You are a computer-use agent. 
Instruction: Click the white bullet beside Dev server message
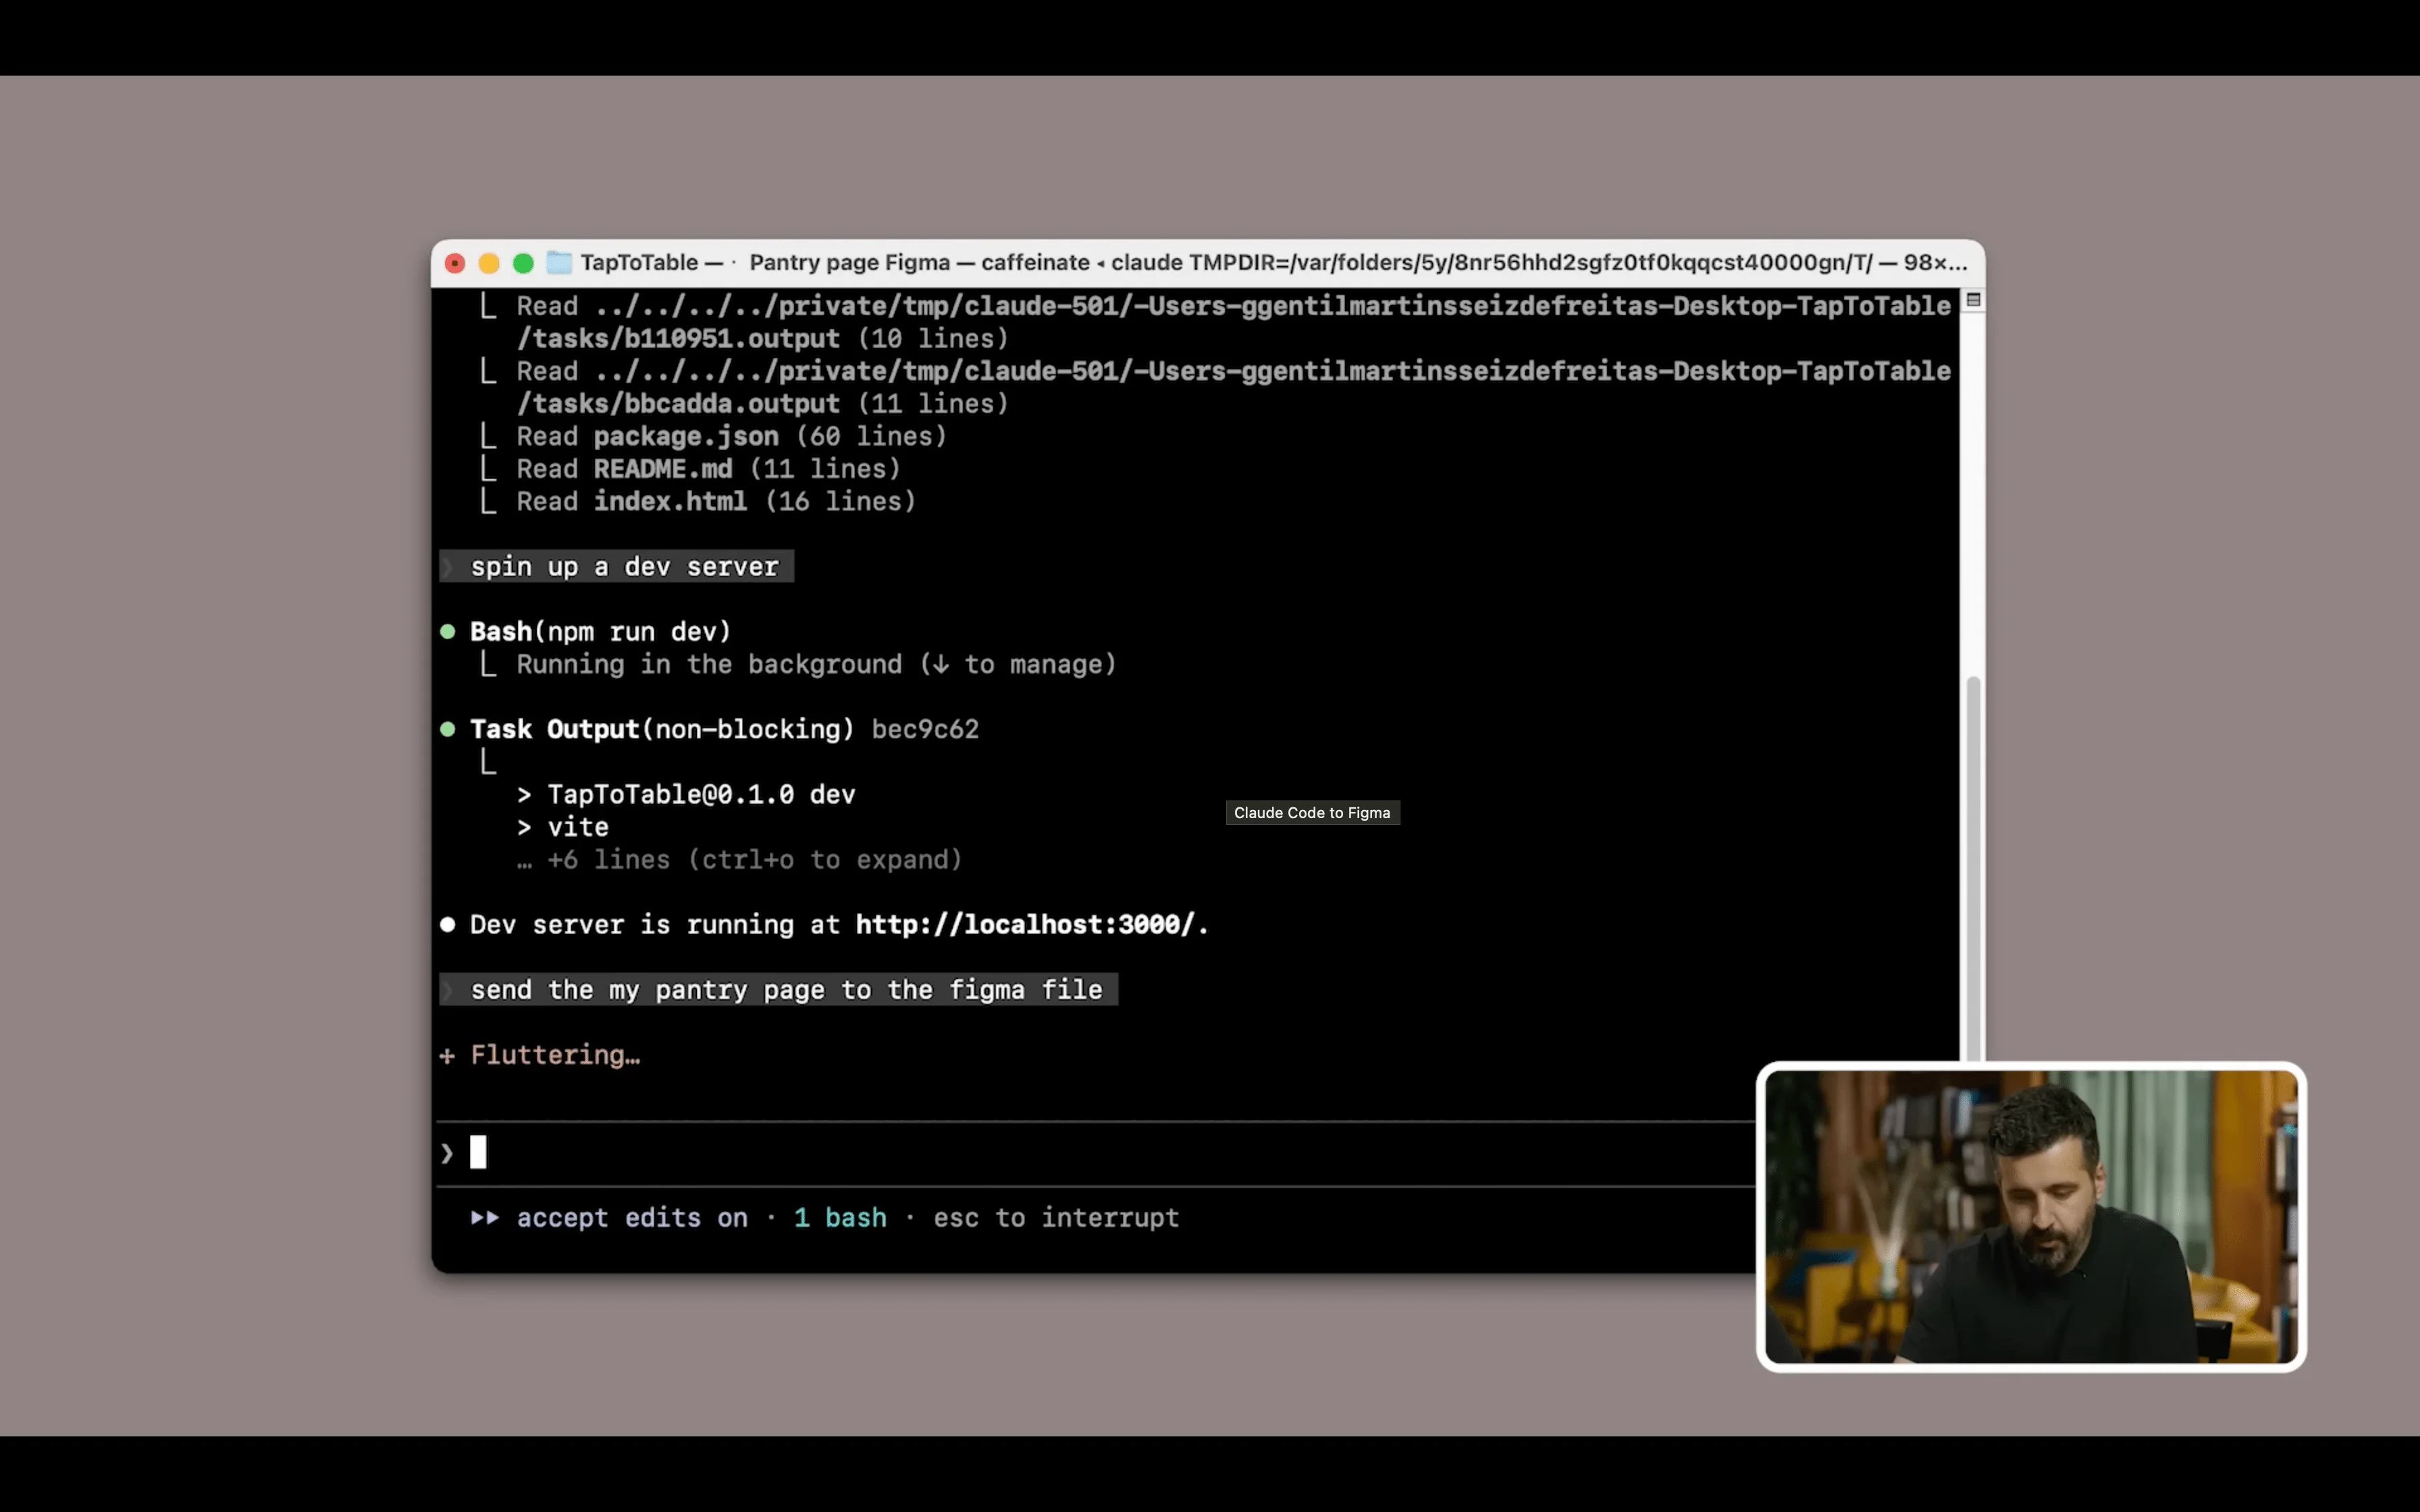click(448, 925)
